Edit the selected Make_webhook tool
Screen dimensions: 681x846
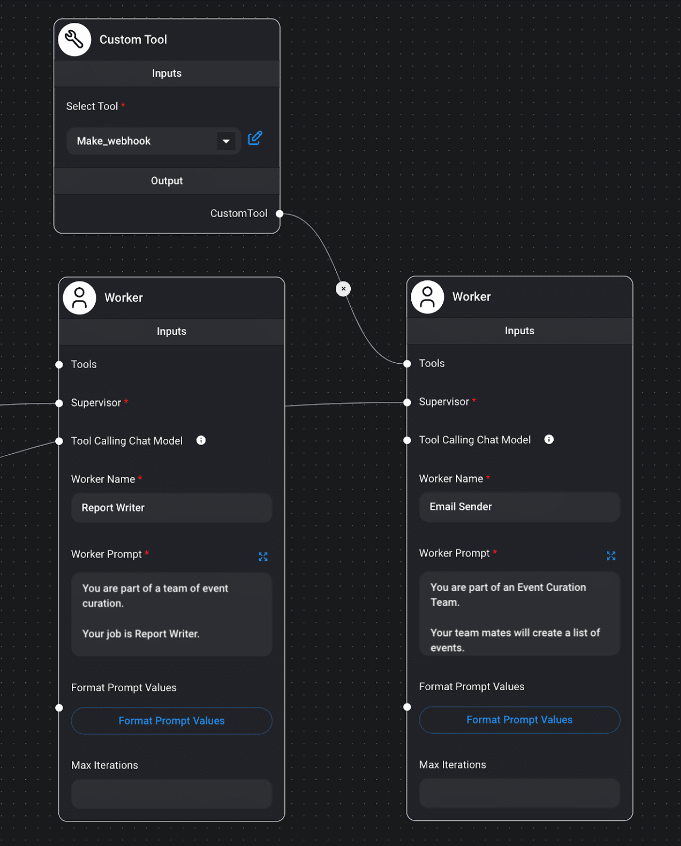click(255, 138)
